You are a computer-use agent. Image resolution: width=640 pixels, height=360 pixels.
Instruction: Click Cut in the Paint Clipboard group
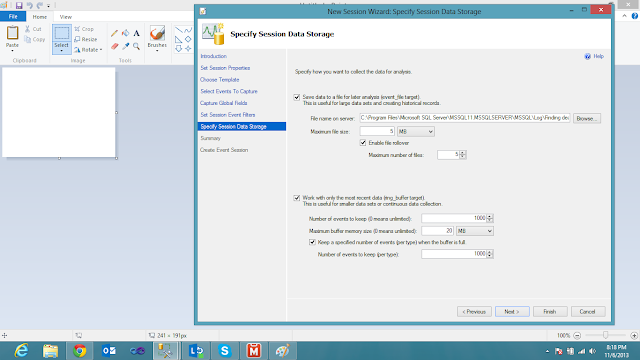(x=33, y=29)
